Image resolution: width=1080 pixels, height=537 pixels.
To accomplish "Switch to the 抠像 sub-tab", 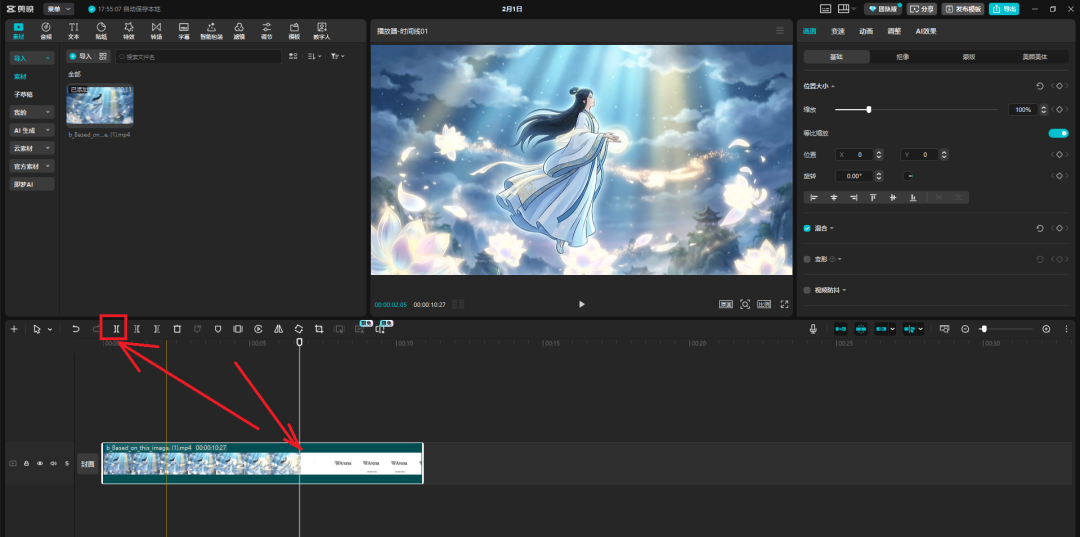I will [x=903, y=57].
